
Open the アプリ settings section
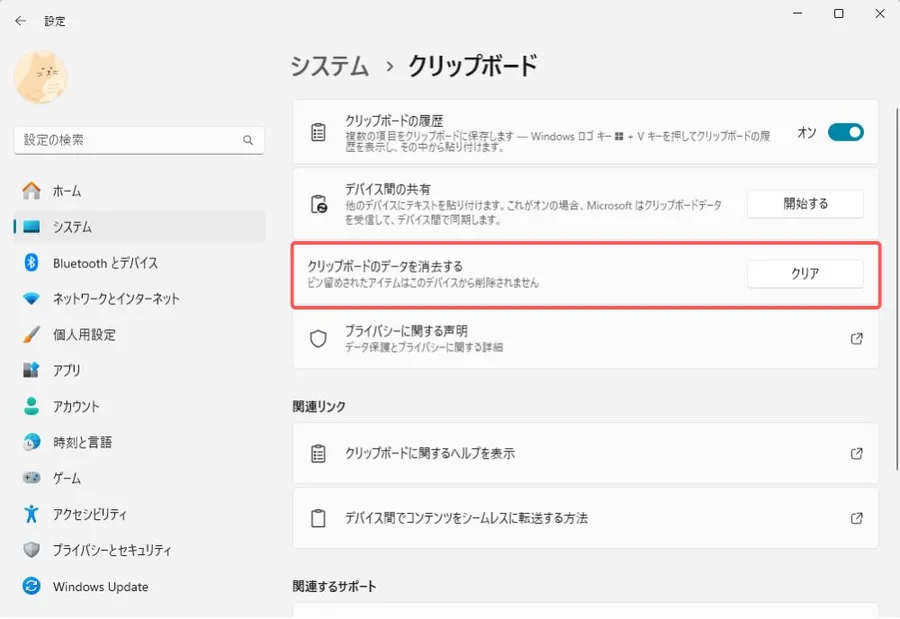pyautogui.click(x=67, y=371)
